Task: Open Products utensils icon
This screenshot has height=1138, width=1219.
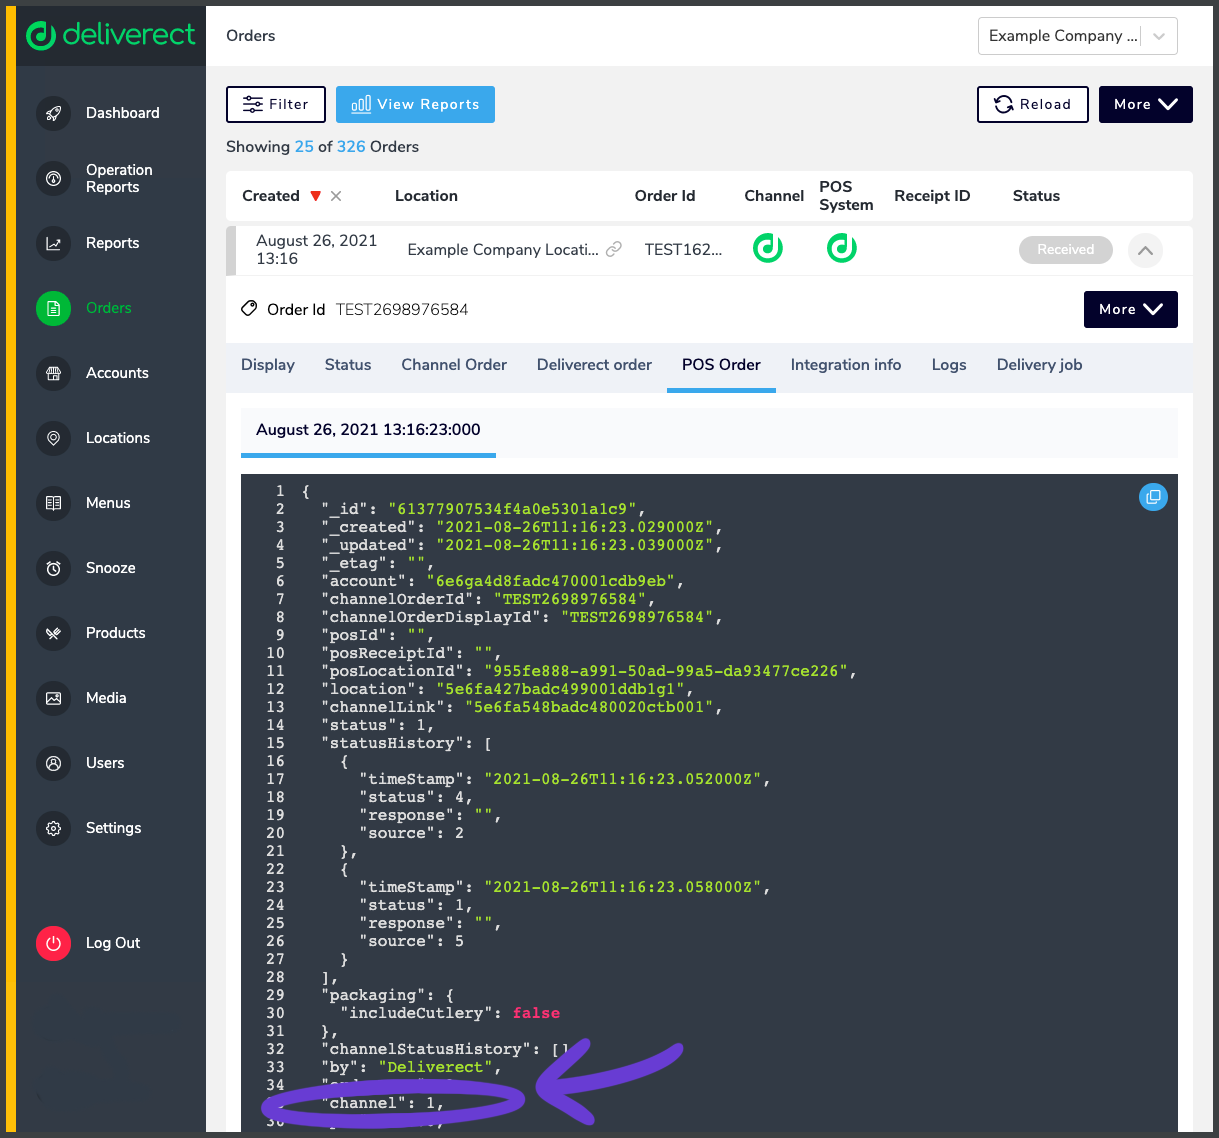Action: point(54,633)
